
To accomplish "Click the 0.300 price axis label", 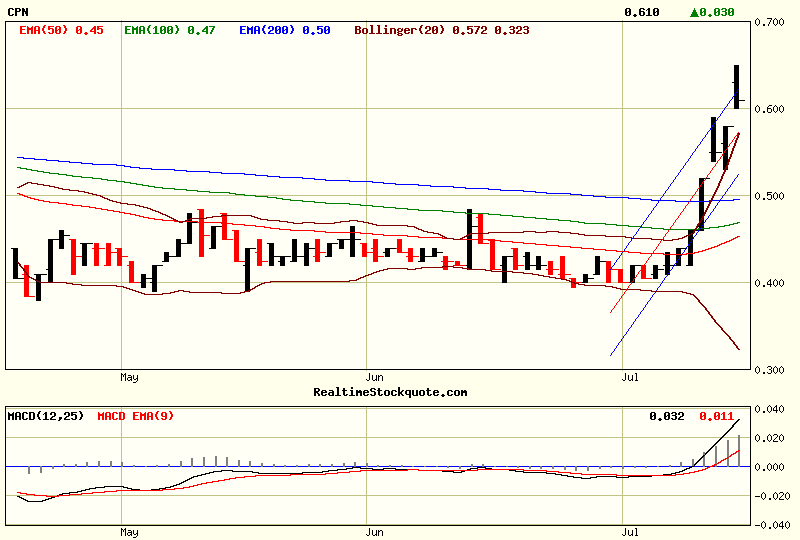I will point(769,370).
